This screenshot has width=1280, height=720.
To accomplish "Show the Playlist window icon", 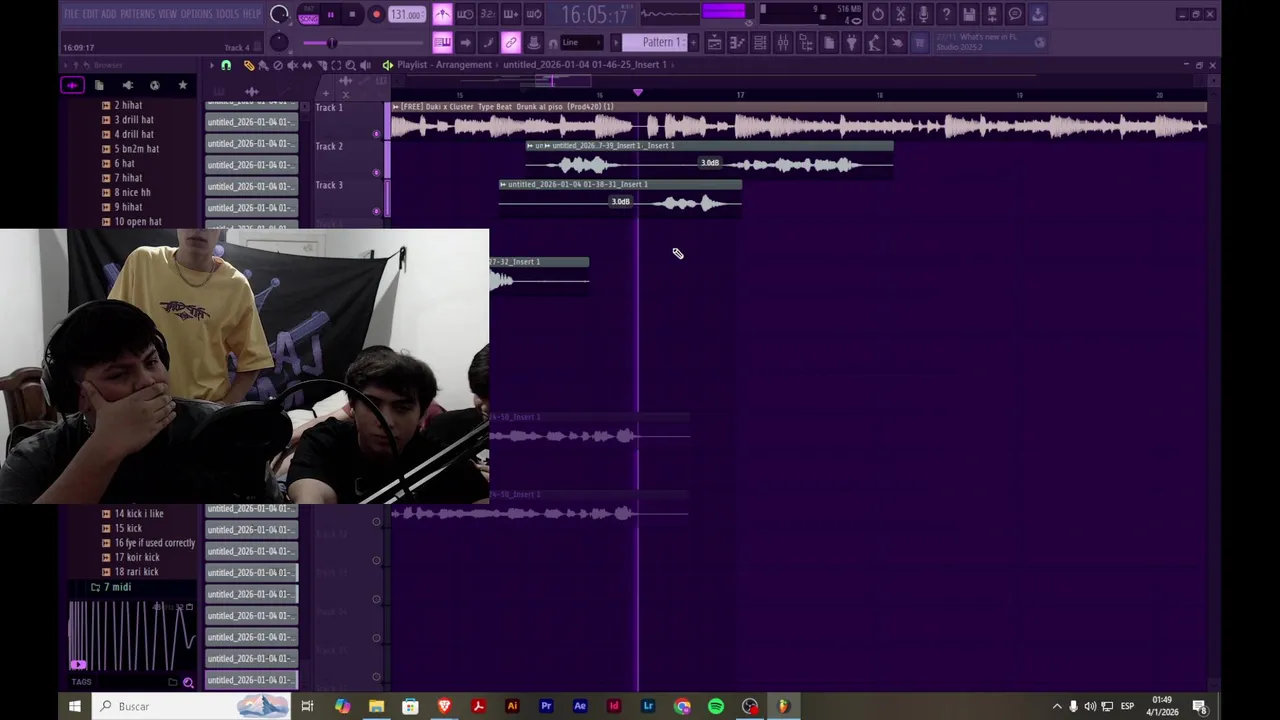I will point(714,42).
